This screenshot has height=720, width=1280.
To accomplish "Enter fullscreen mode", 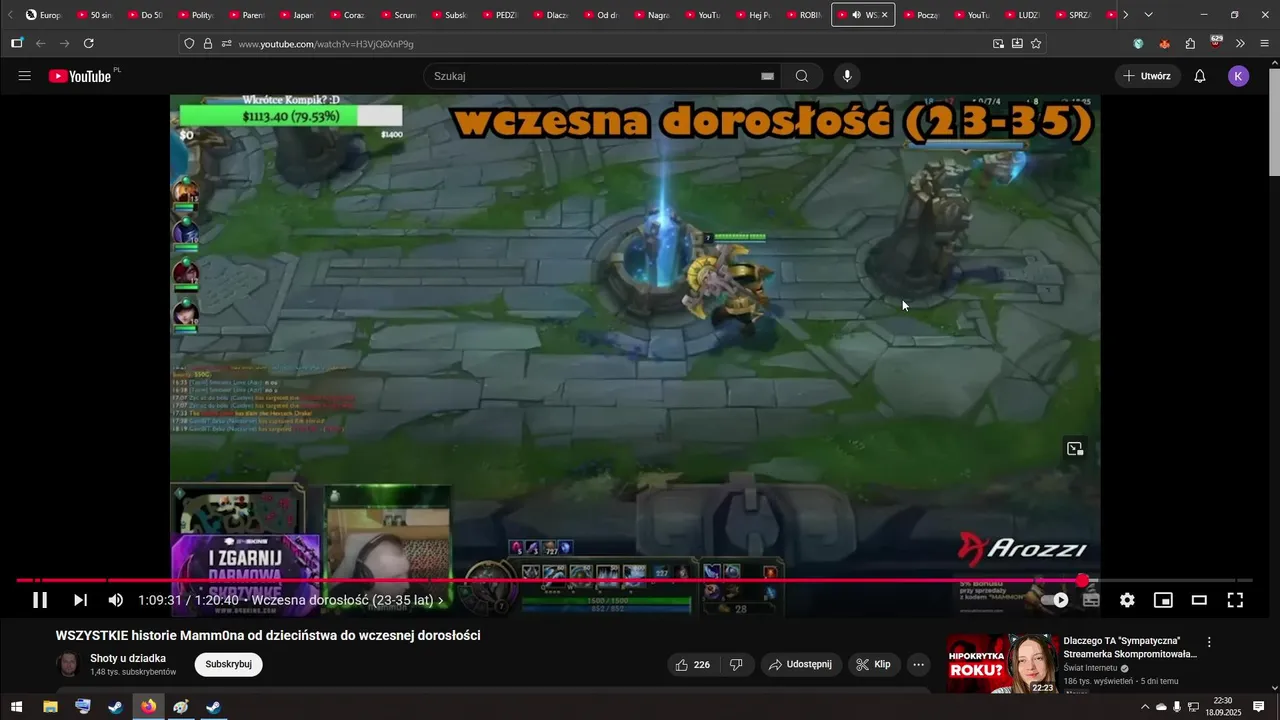I will click(x=1235, y=600).
